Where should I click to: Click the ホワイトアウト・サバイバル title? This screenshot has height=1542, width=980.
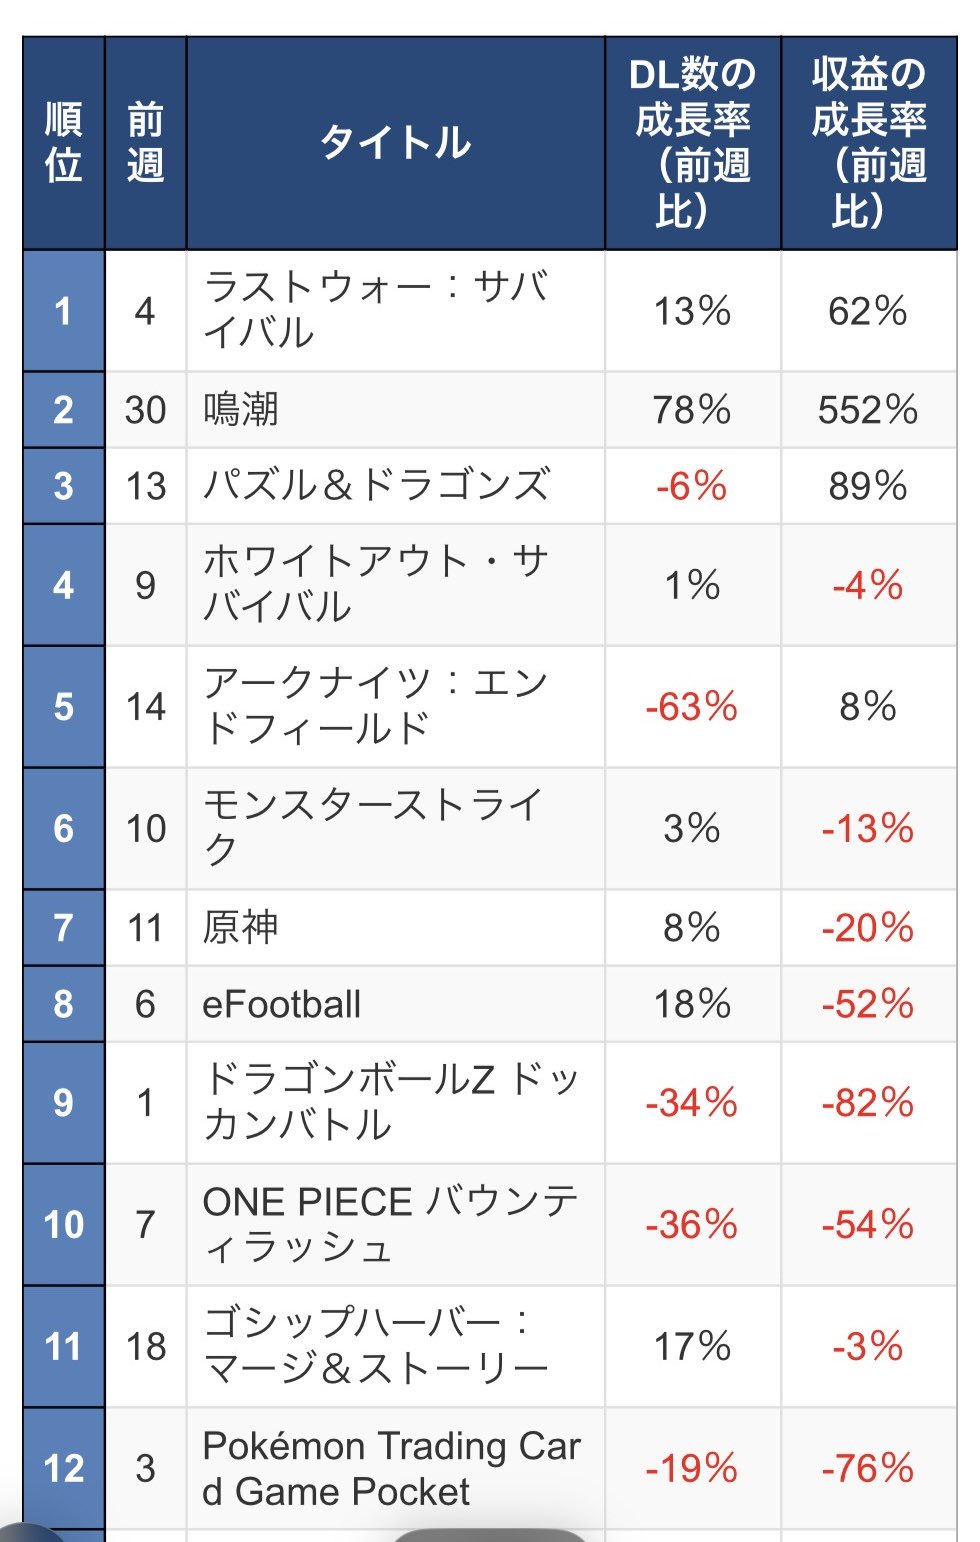375,585
